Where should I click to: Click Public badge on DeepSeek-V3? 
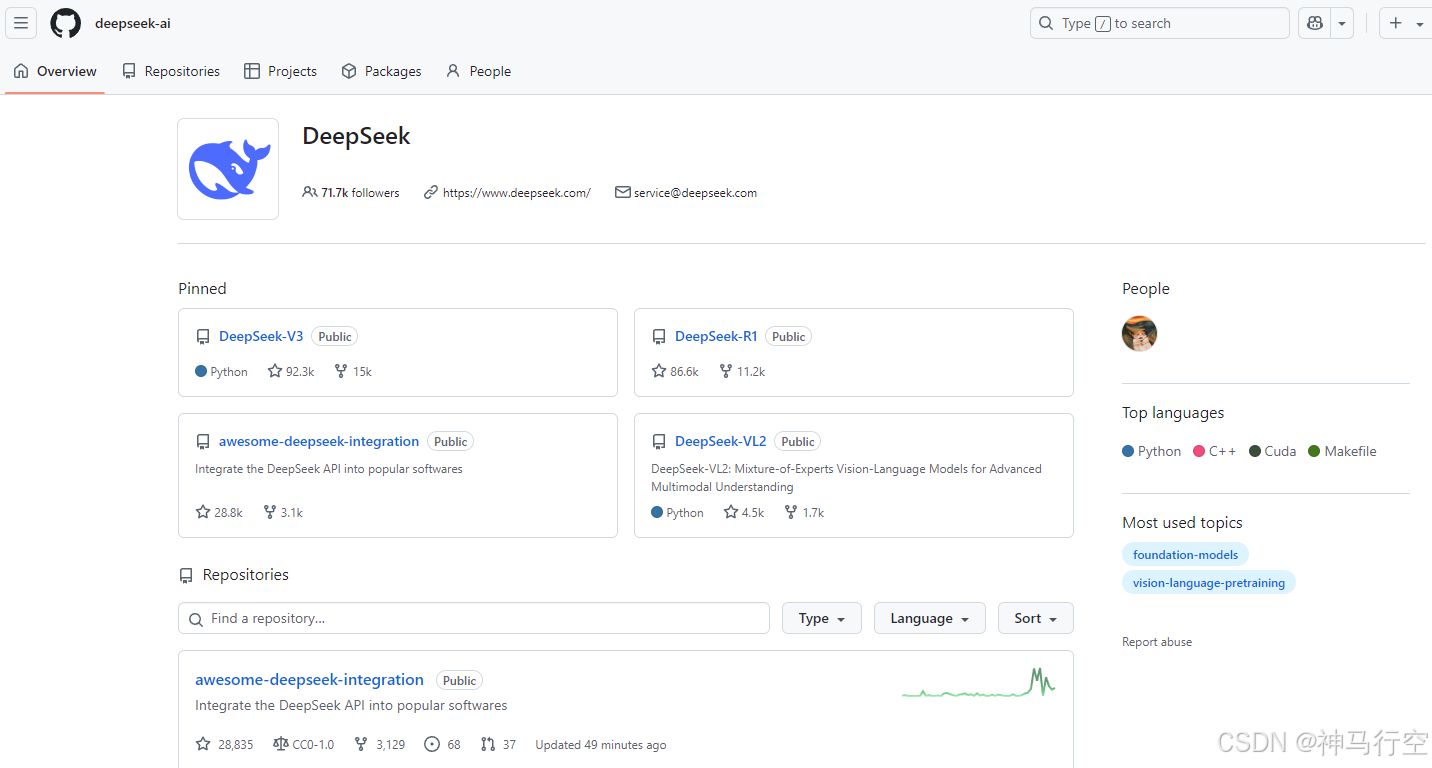(x=335, y=337)
